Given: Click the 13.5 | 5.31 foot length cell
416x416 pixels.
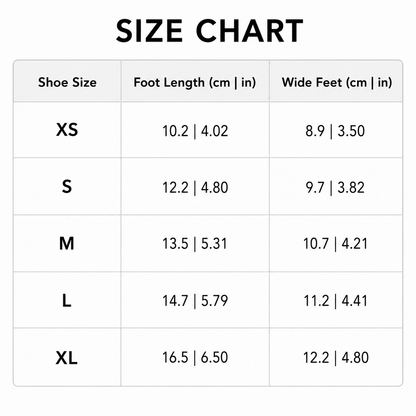Looking at the screenshot, I should point(195,244).
